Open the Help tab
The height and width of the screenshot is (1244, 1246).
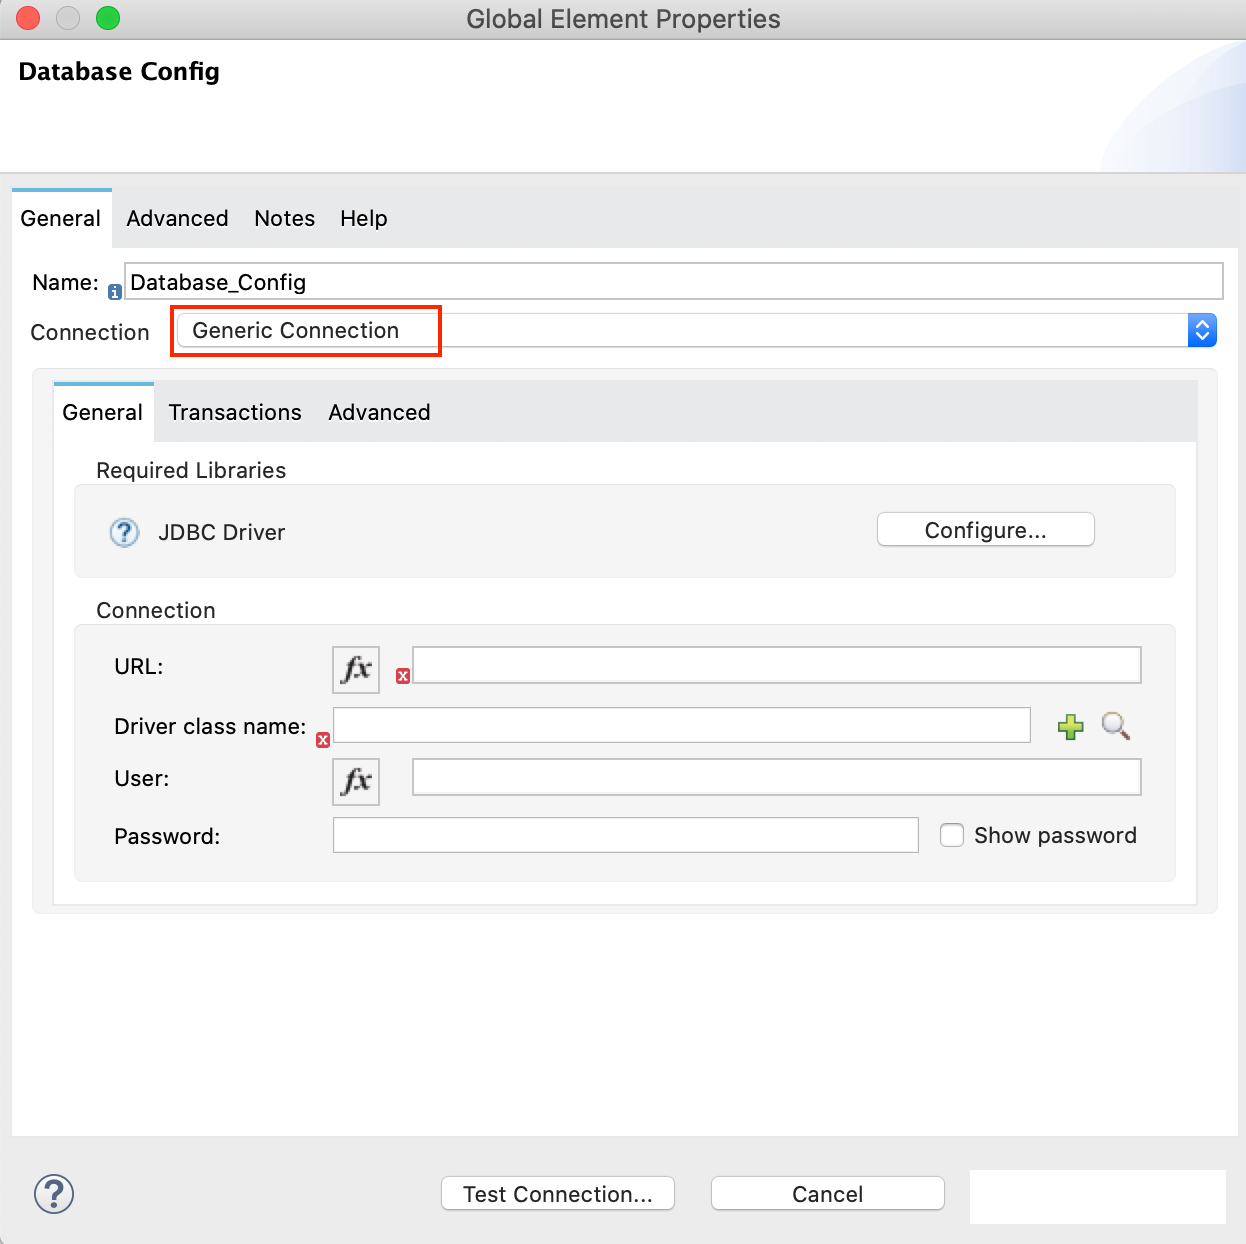(363, 218)
